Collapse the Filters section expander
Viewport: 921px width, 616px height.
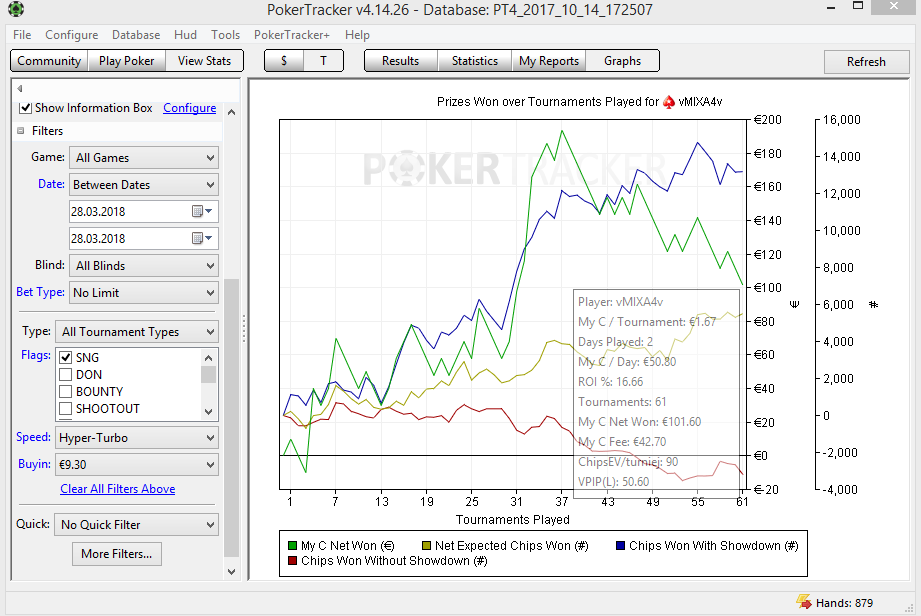(21, 131)
